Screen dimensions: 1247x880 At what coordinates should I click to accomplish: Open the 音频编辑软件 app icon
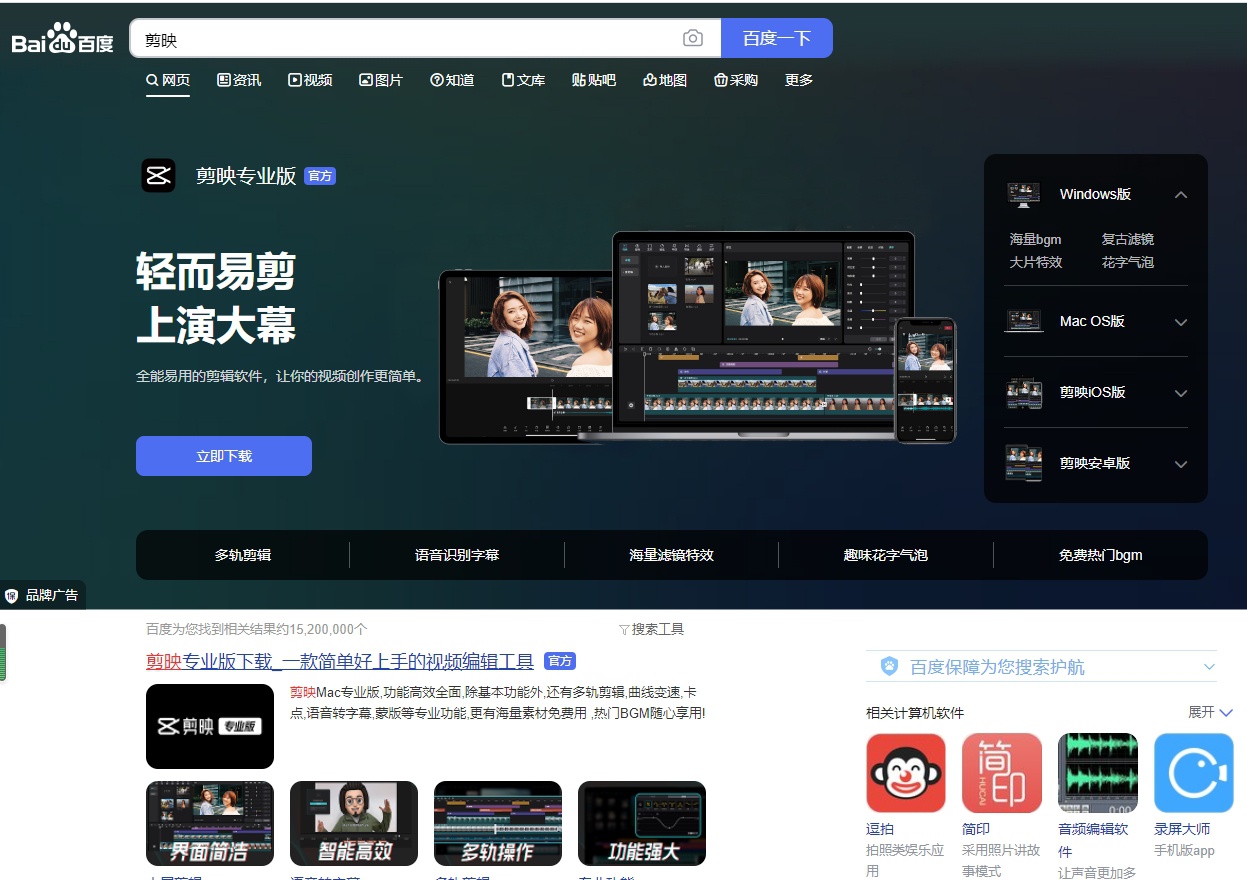(1098, 773)
